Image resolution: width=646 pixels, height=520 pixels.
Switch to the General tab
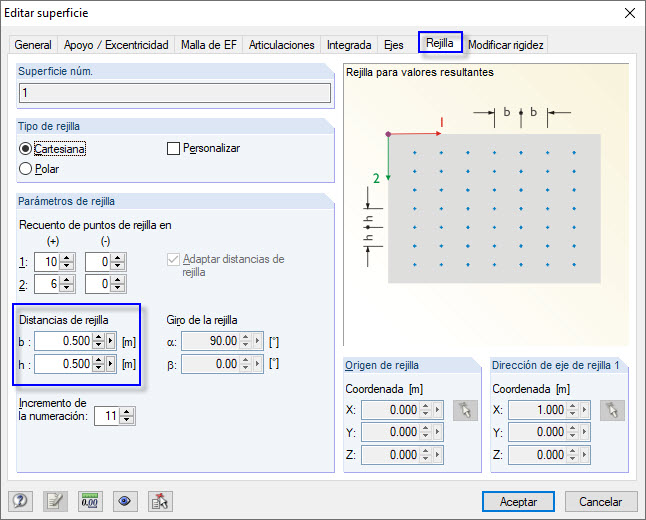click(33, 45)
